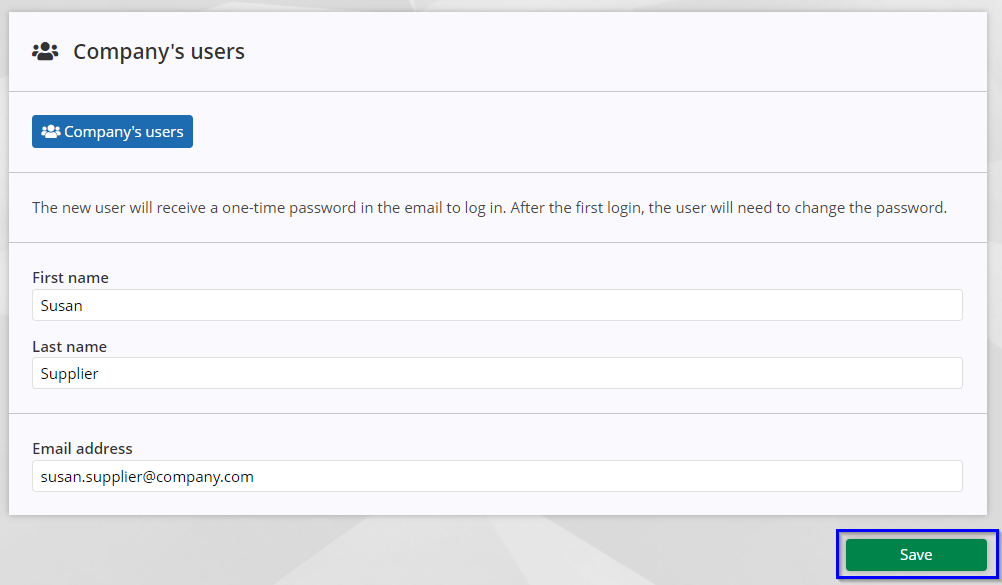Image resolution: width=1002 pixels, height=585 pixels.
Task: Click the green Save button
Action: pyautogui.click(x=916, y=554)
